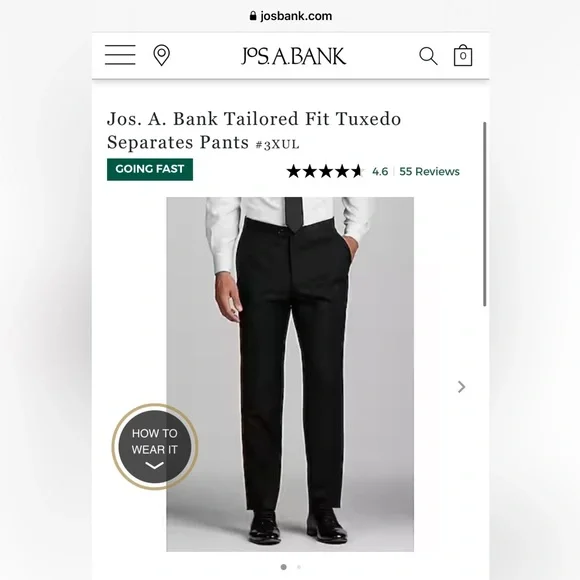This screenshot has width=580, height=580.
Task: Select the second carousel dot indicator
Action: point(299,567)
